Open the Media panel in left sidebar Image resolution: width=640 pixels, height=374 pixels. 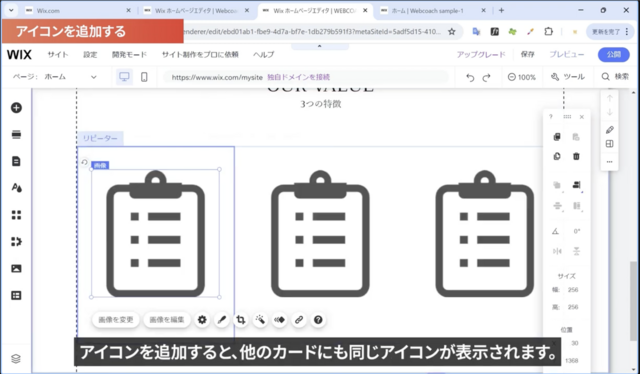point(16,269)
